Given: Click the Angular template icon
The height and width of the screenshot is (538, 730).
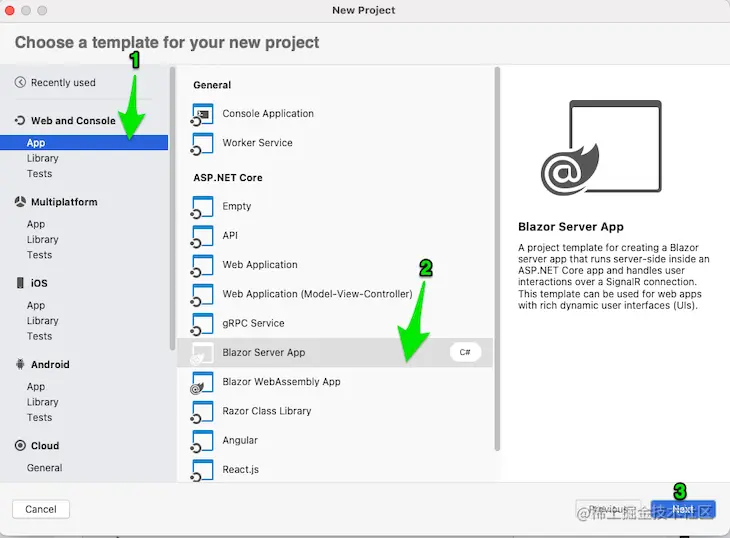Looking at the screenshot, I should [203, 442].
